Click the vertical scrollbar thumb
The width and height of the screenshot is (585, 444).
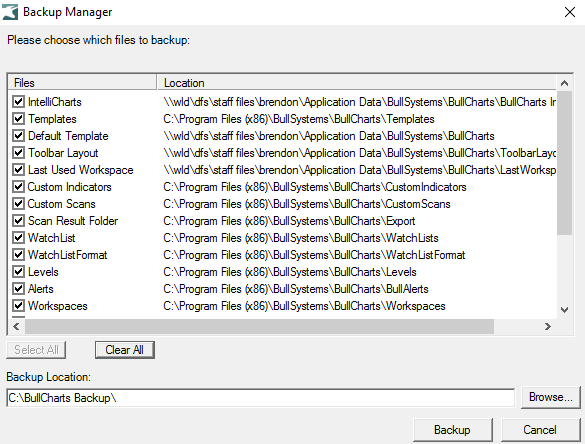point(564,163)
